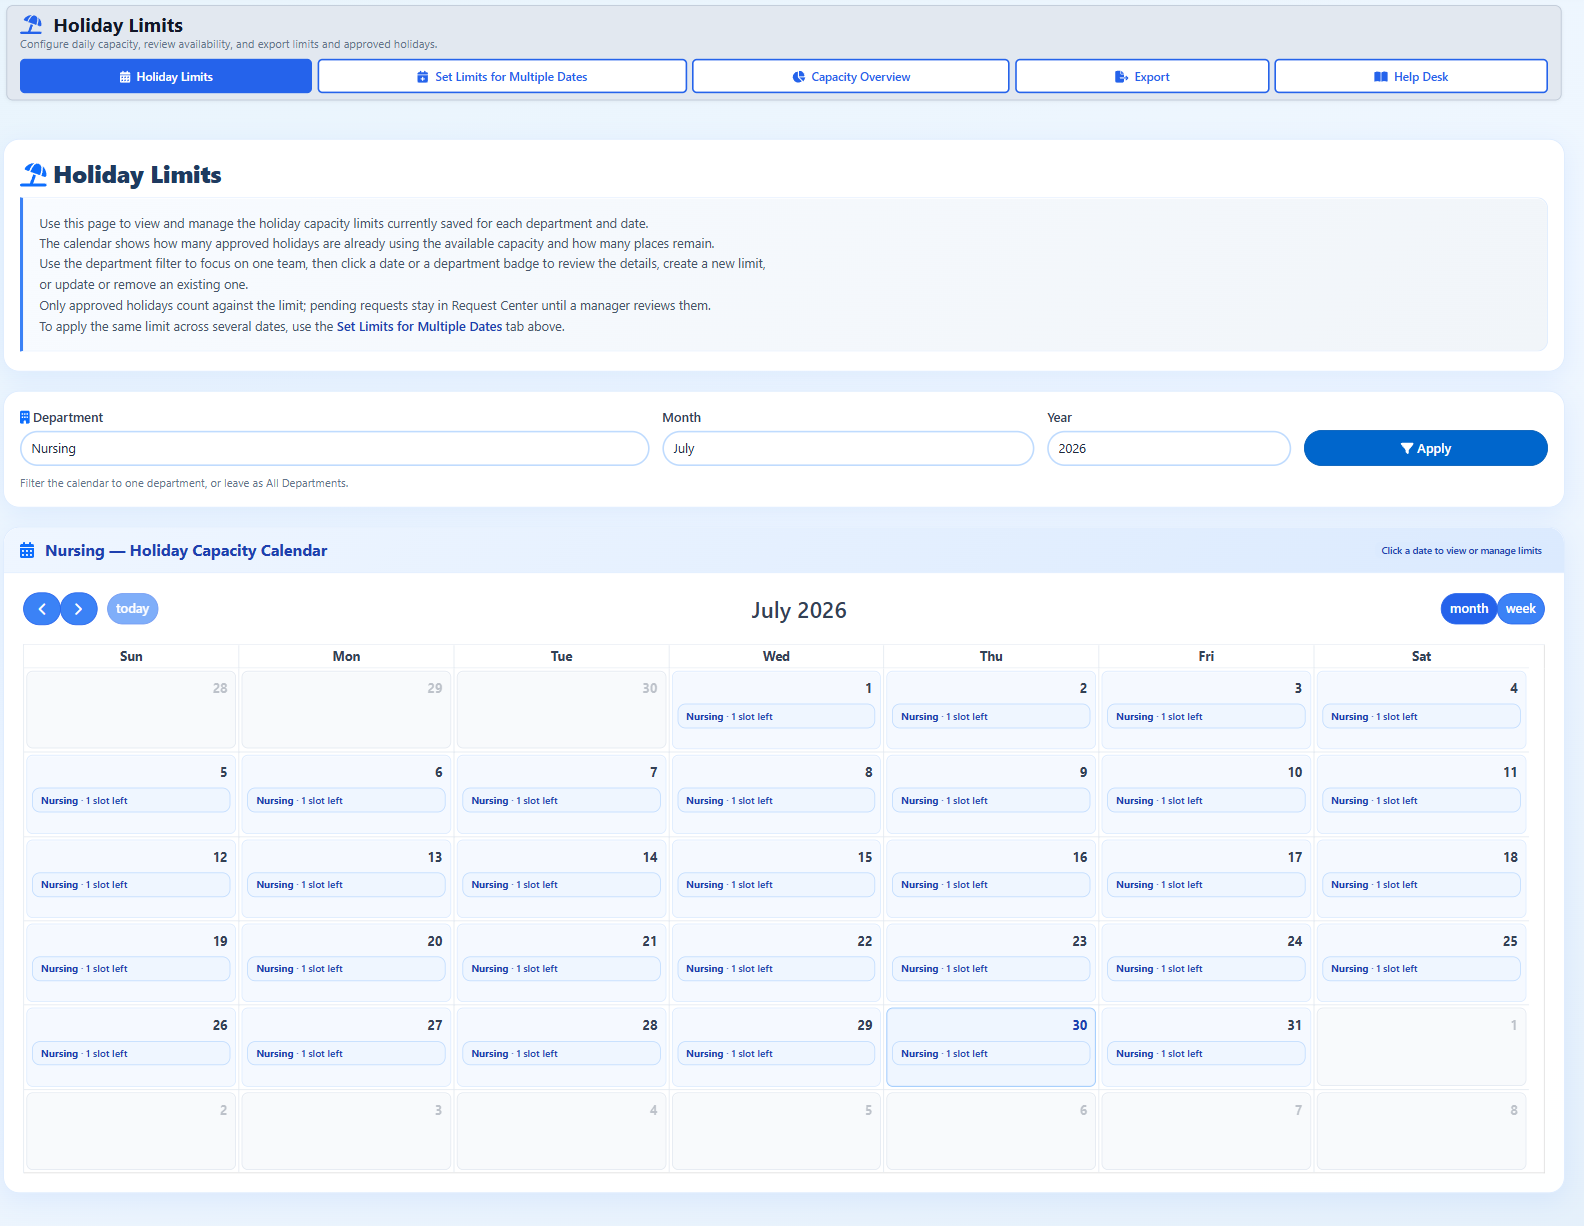Open the Nursing badge on July 14
1584x1226 pixels.
[561, 885]
